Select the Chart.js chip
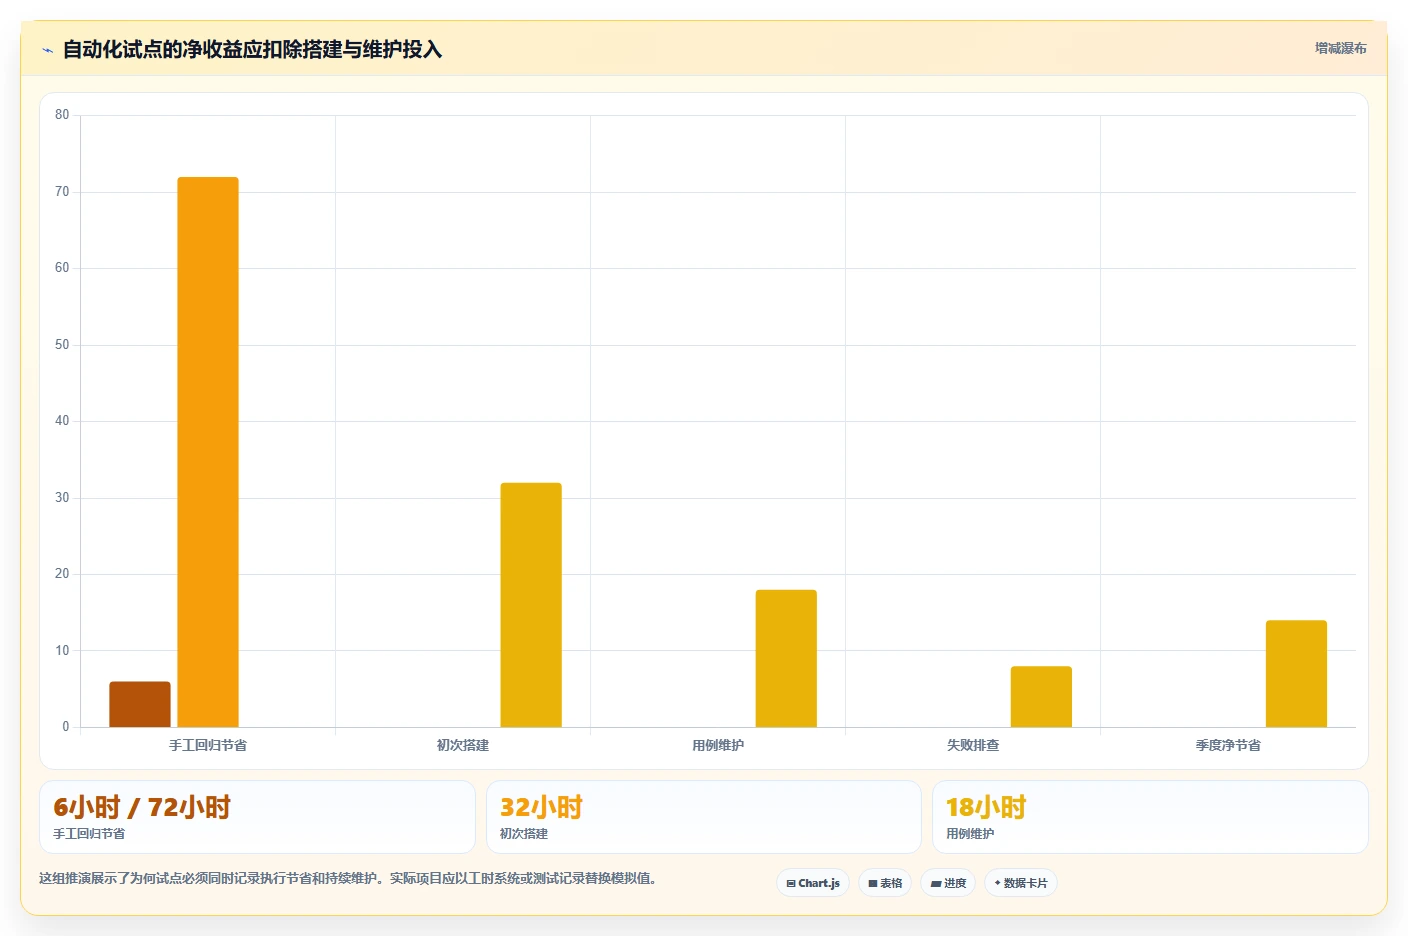 (813, 883)
